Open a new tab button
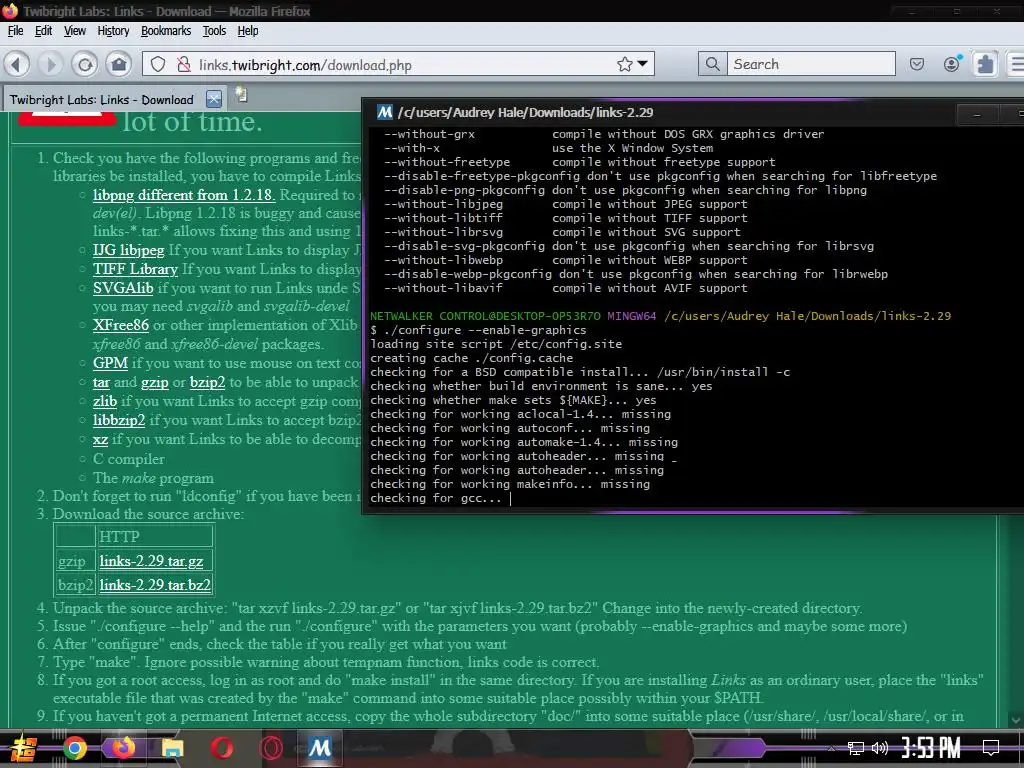 coord(242,95)
